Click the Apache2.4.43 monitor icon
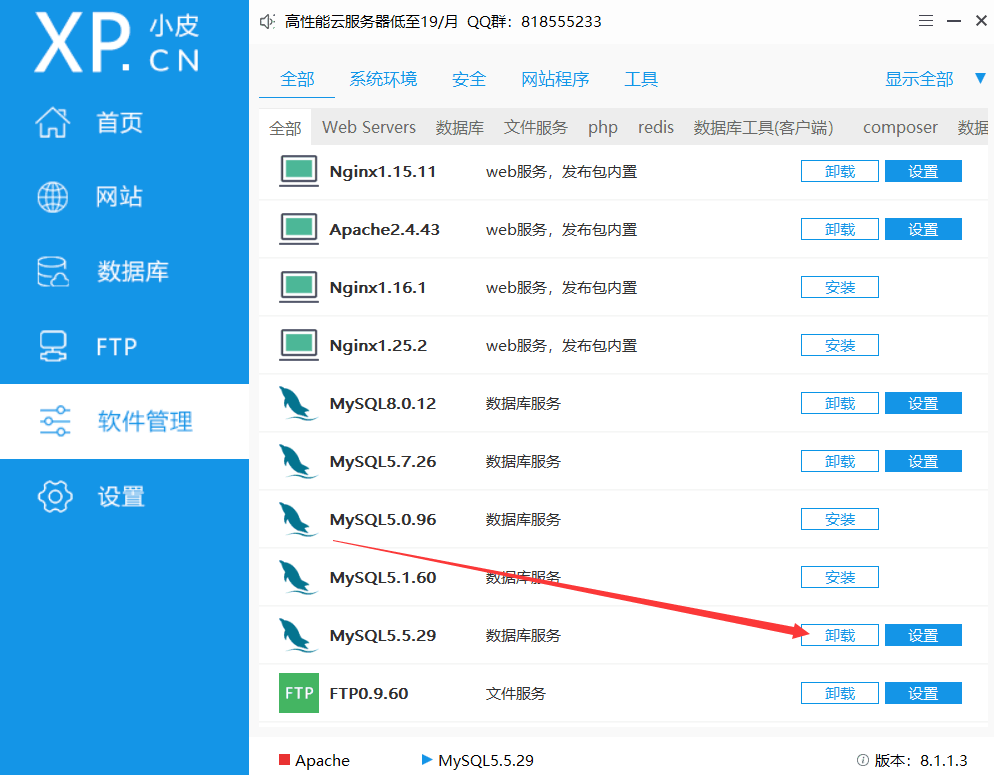The width and height of the screenshot is (994, 775). (299, 229)
